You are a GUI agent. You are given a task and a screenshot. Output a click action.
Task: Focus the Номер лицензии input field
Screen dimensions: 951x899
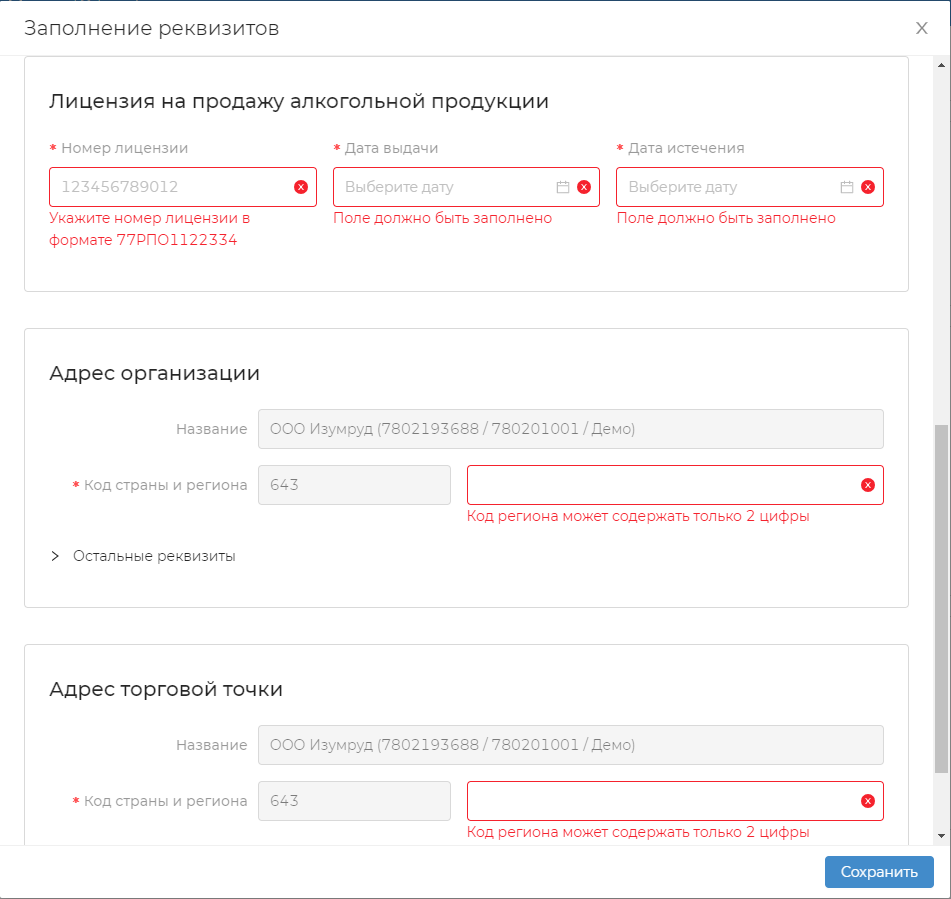[170, 187]
